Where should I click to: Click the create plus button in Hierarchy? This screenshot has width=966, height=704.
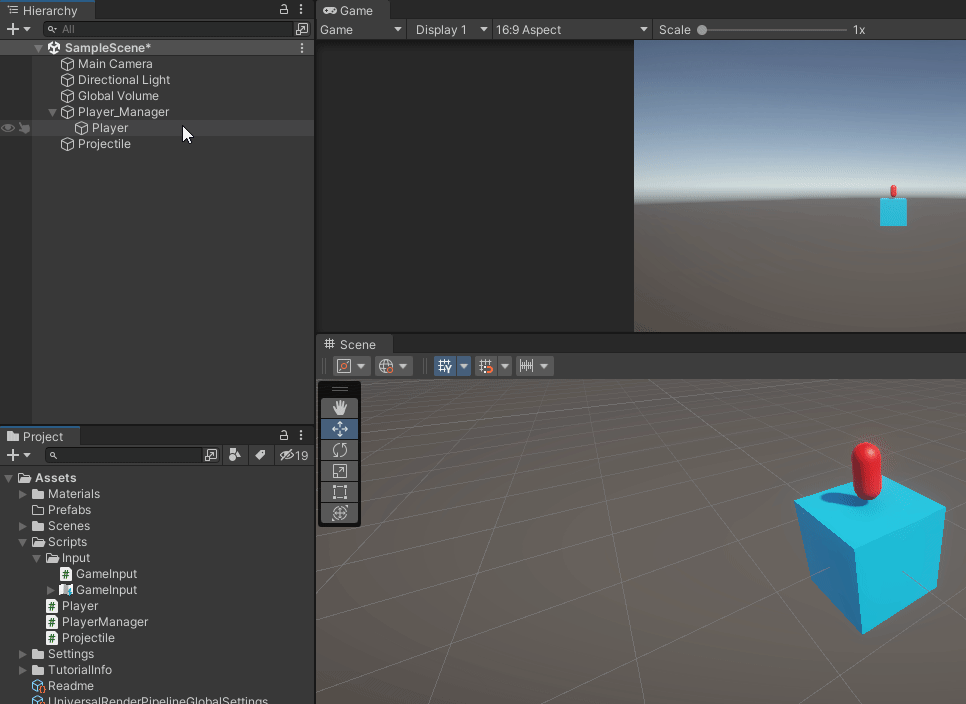click(x=10, y=28)
